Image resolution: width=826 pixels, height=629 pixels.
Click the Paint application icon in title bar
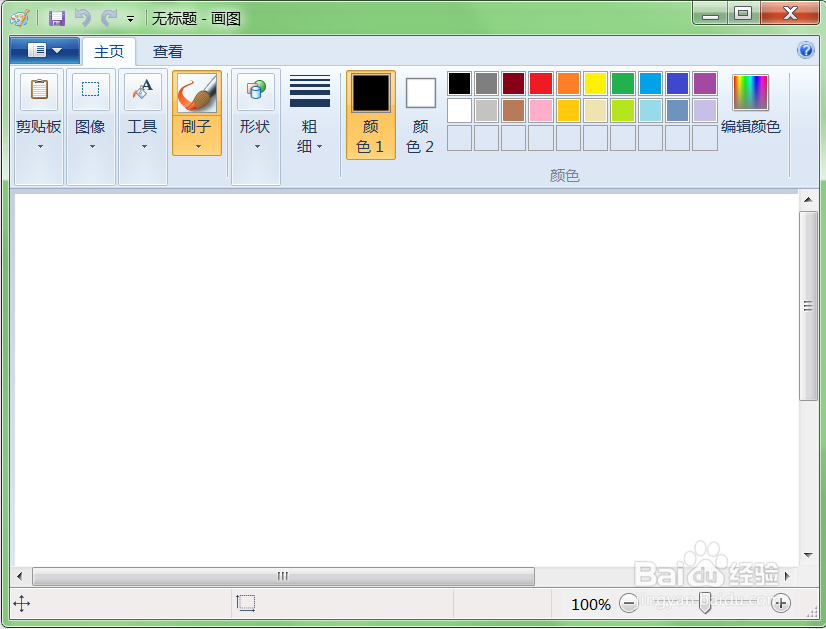(x=20, y=18)
